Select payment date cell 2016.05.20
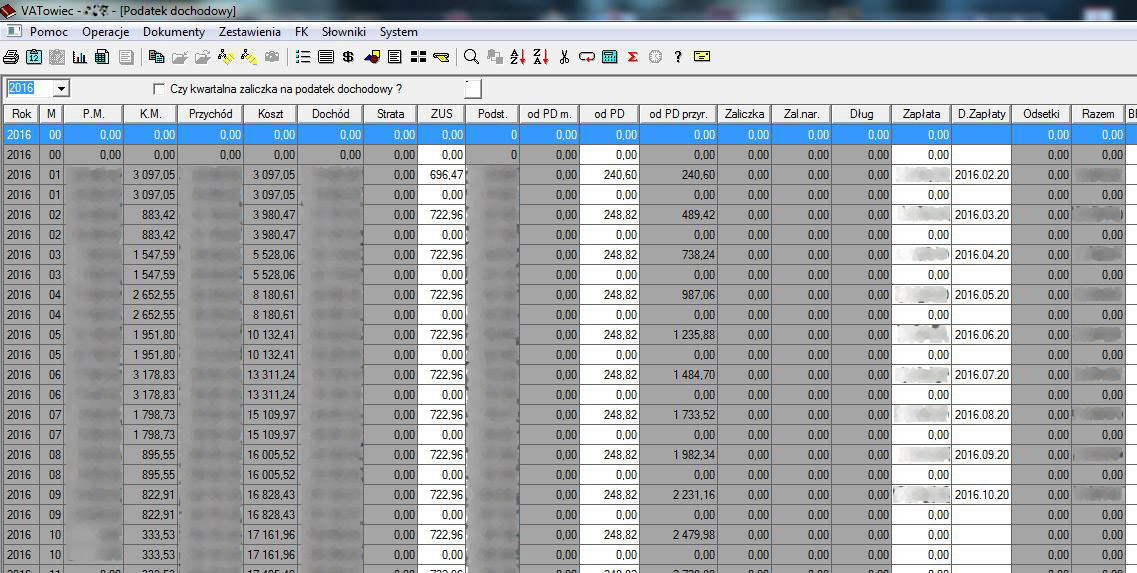Screen dimensions: 1137x573 click(981, 295)
